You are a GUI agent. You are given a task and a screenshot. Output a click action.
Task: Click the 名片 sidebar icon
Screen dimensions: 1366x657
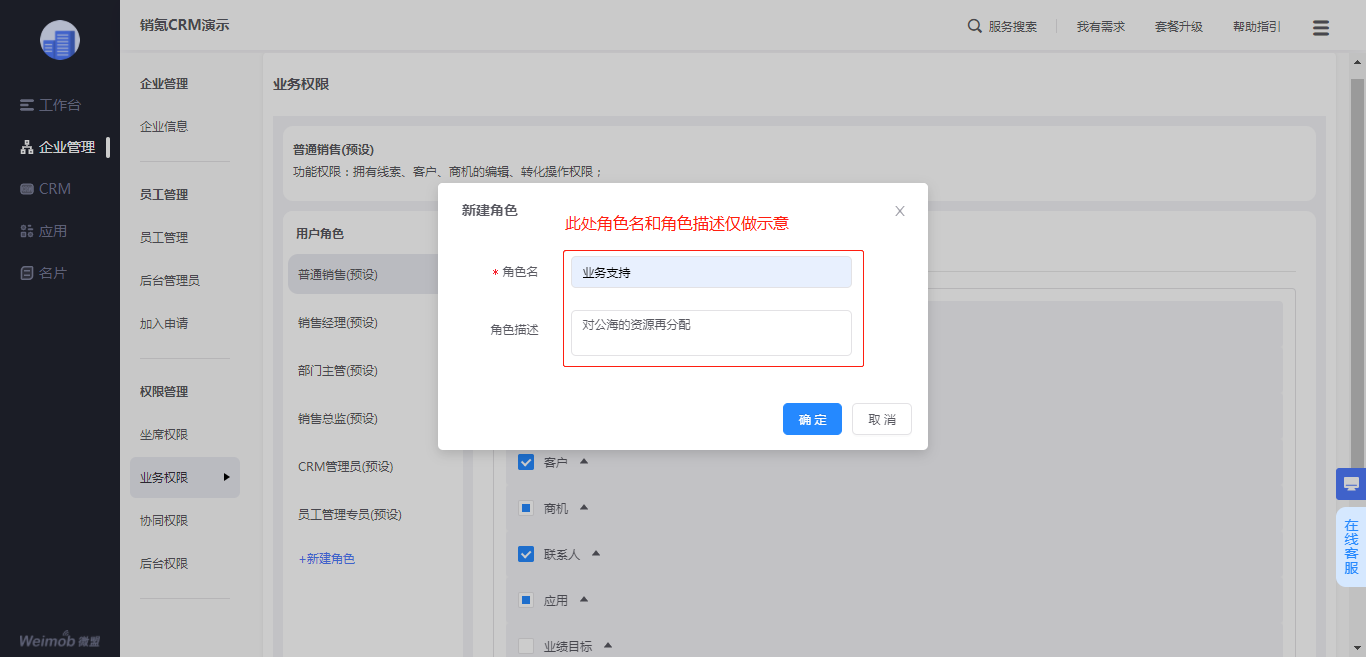pyautogui.click(x=27, y=273)
